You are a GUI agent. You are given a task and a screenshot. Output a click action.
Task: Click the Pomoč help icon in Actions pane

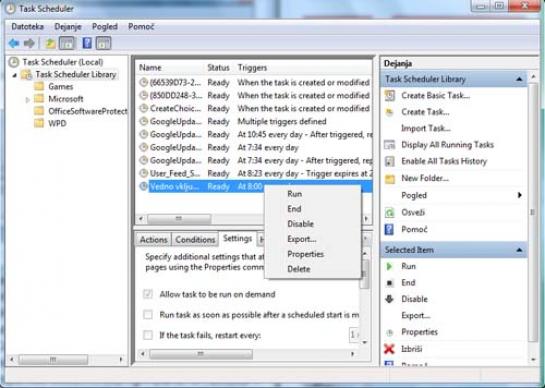tap(389, 229)
